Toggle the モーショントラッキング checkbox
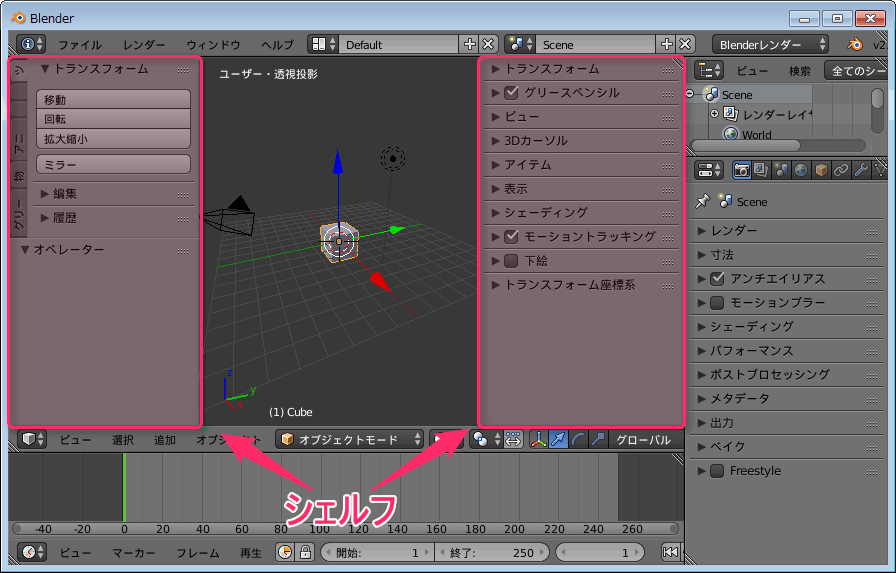This screenshot has width=896, height=573. (511, 236)
